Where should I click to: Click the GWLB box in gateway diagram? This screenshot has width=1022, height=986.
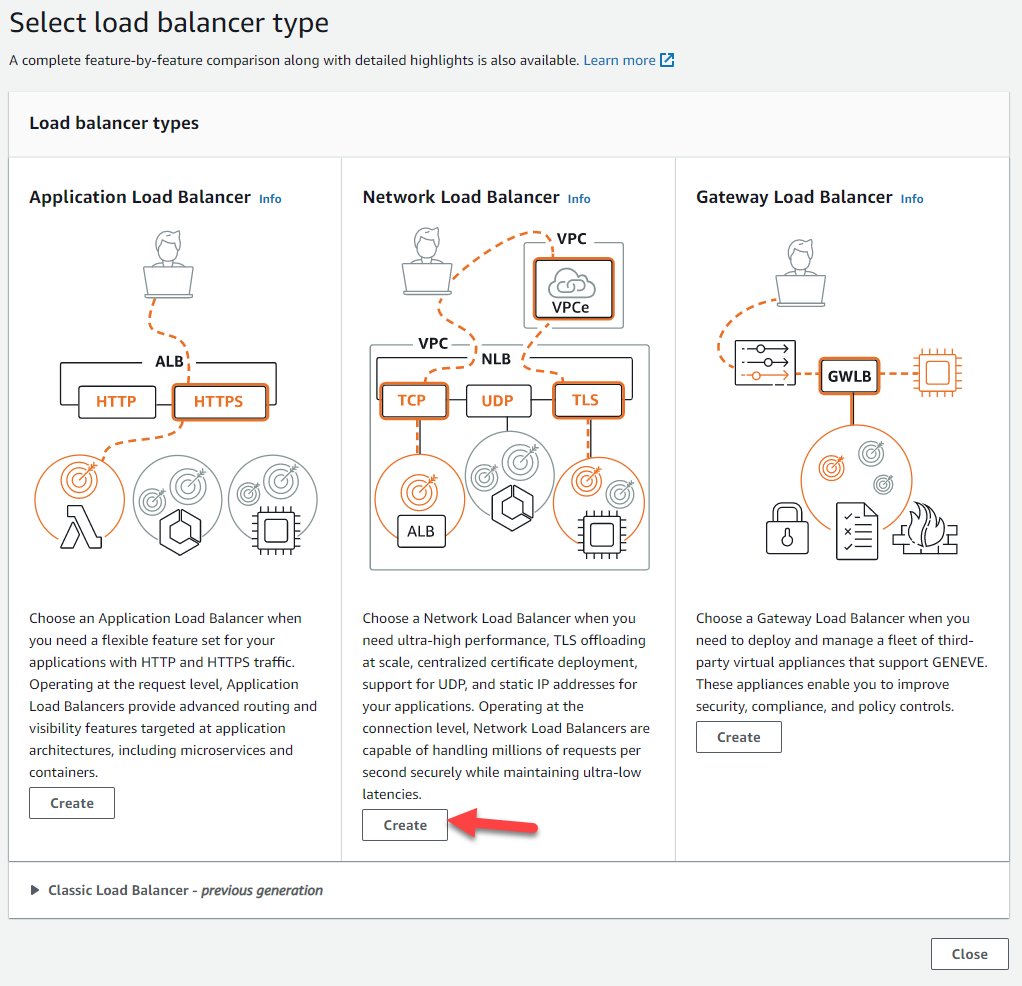(850, 377)
